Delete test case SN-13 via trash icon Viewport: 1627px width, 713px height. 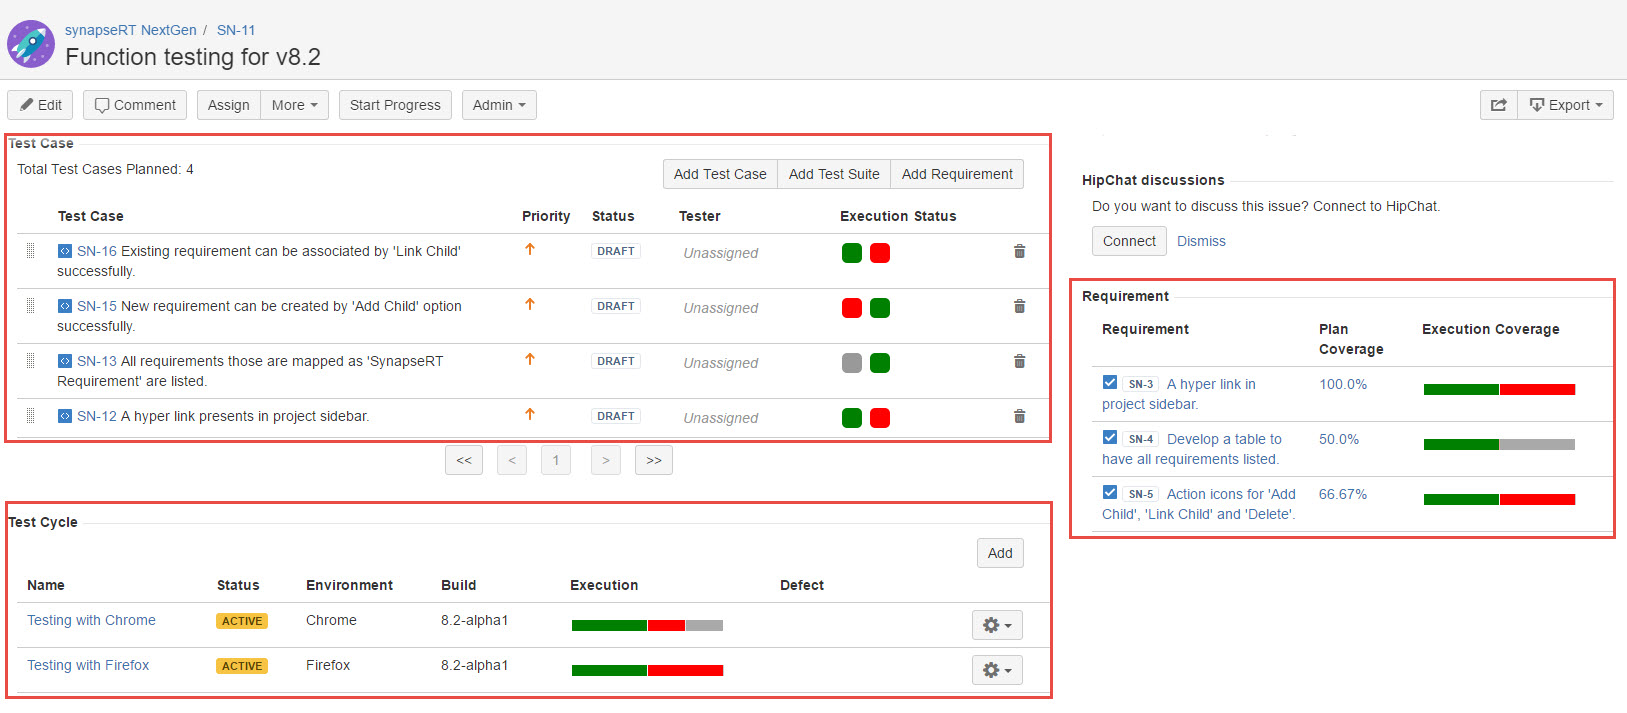(1019, 361)
